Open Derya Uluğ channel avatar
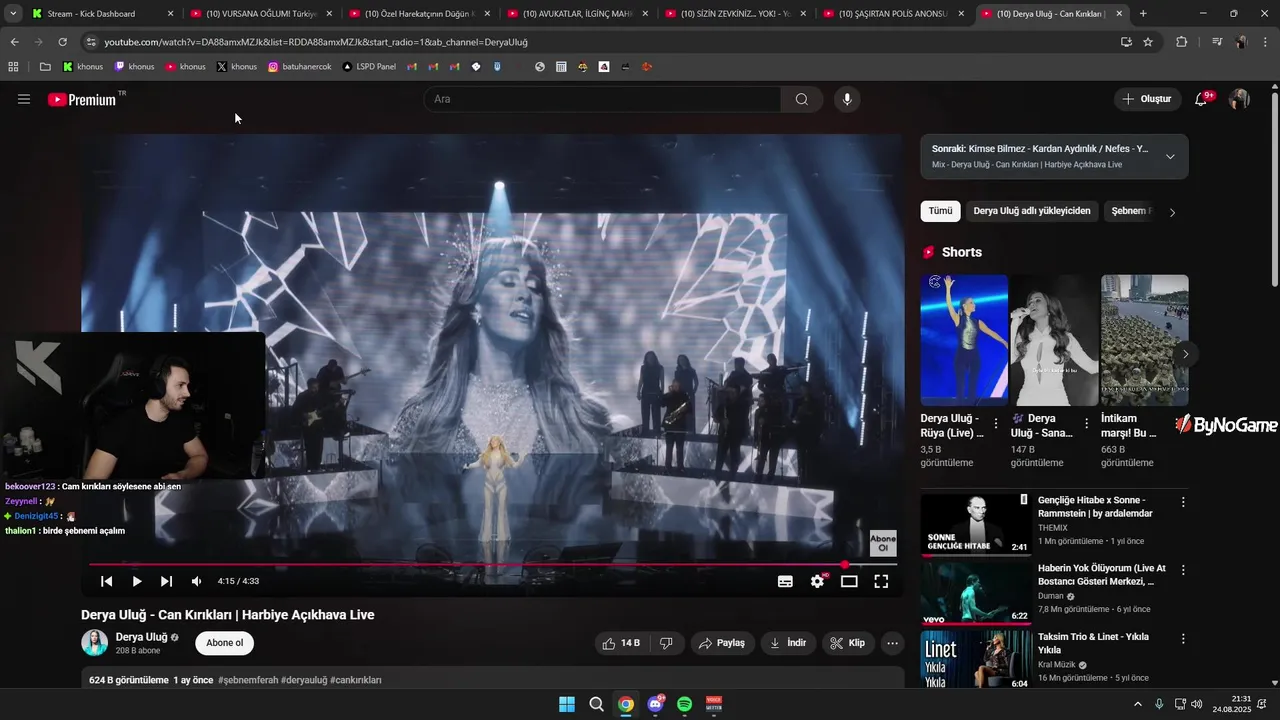This screenshot has height=720, width=1280. [x=95, y=643]
